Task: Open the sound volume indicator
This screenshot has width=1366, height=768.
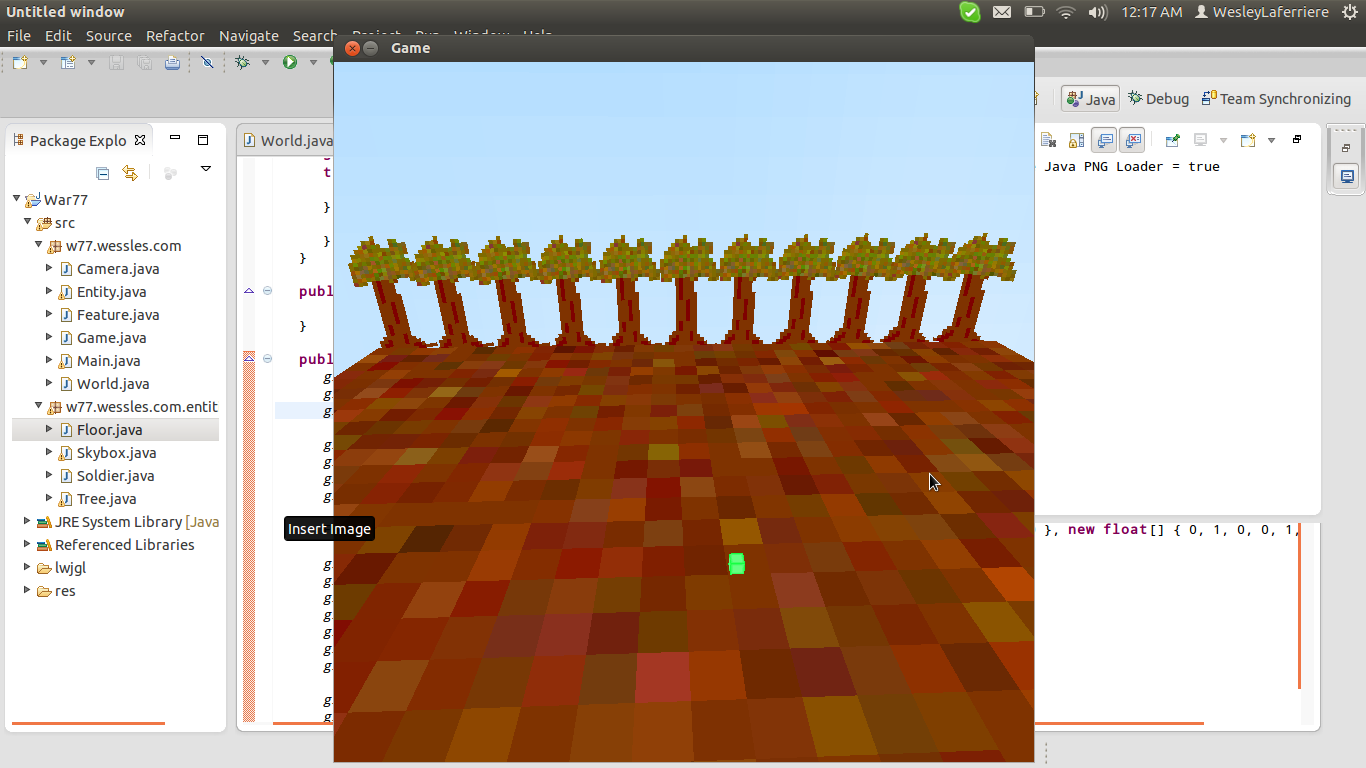Action: (1098, 12)
